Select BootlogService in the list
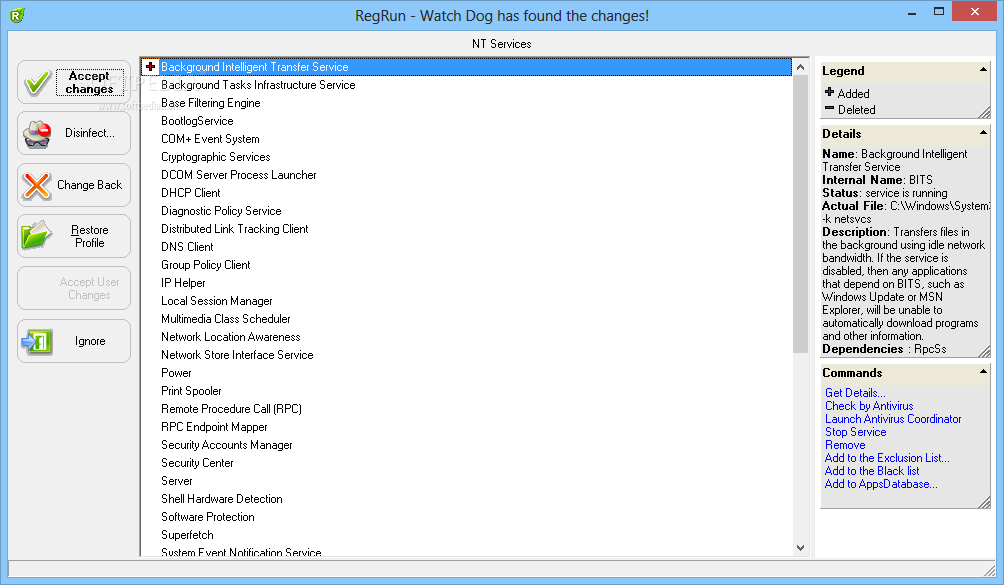This screenshot has height=585, width=1004. pos(197,120)
